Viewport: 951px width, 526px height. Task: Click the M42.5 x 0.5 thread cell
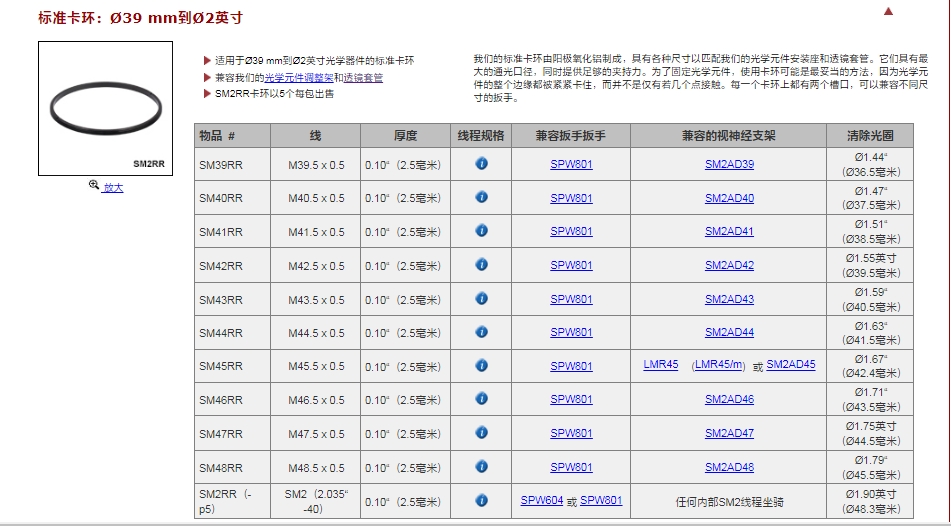(315, 266)
